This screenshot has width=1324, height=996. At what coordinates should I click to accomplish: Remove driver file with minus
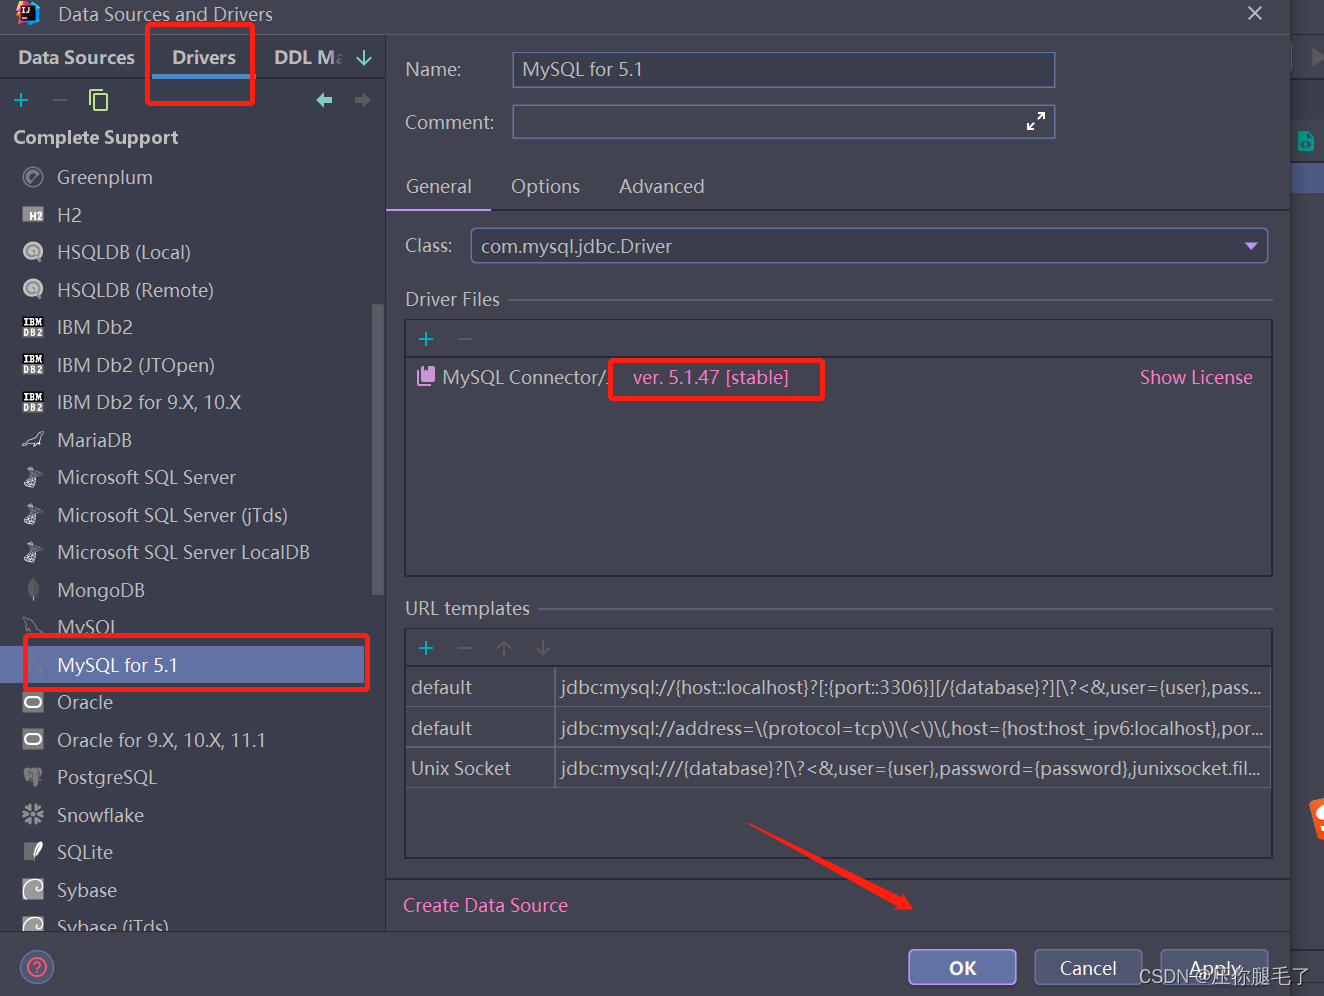pyautogui.click(x=465, y=339)
